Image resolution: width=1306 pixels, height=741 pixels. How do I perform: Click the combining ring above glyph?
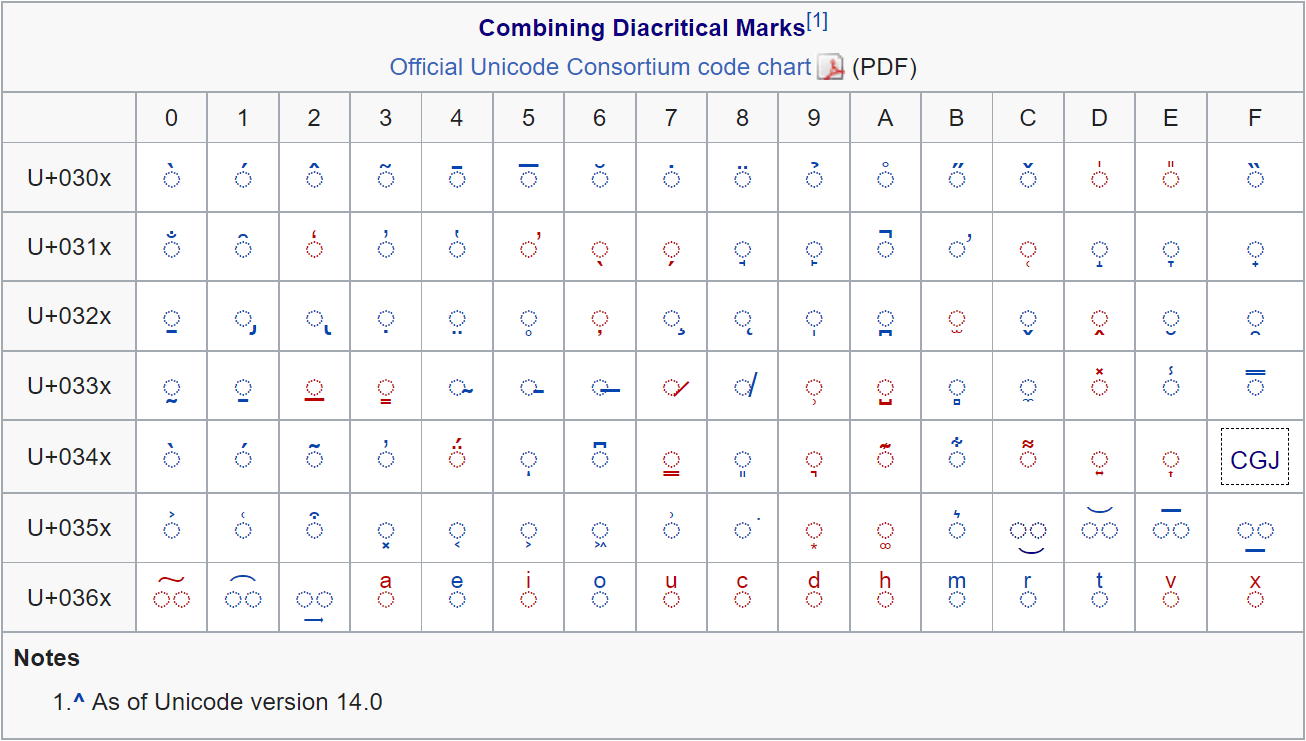tap(885, 176)
